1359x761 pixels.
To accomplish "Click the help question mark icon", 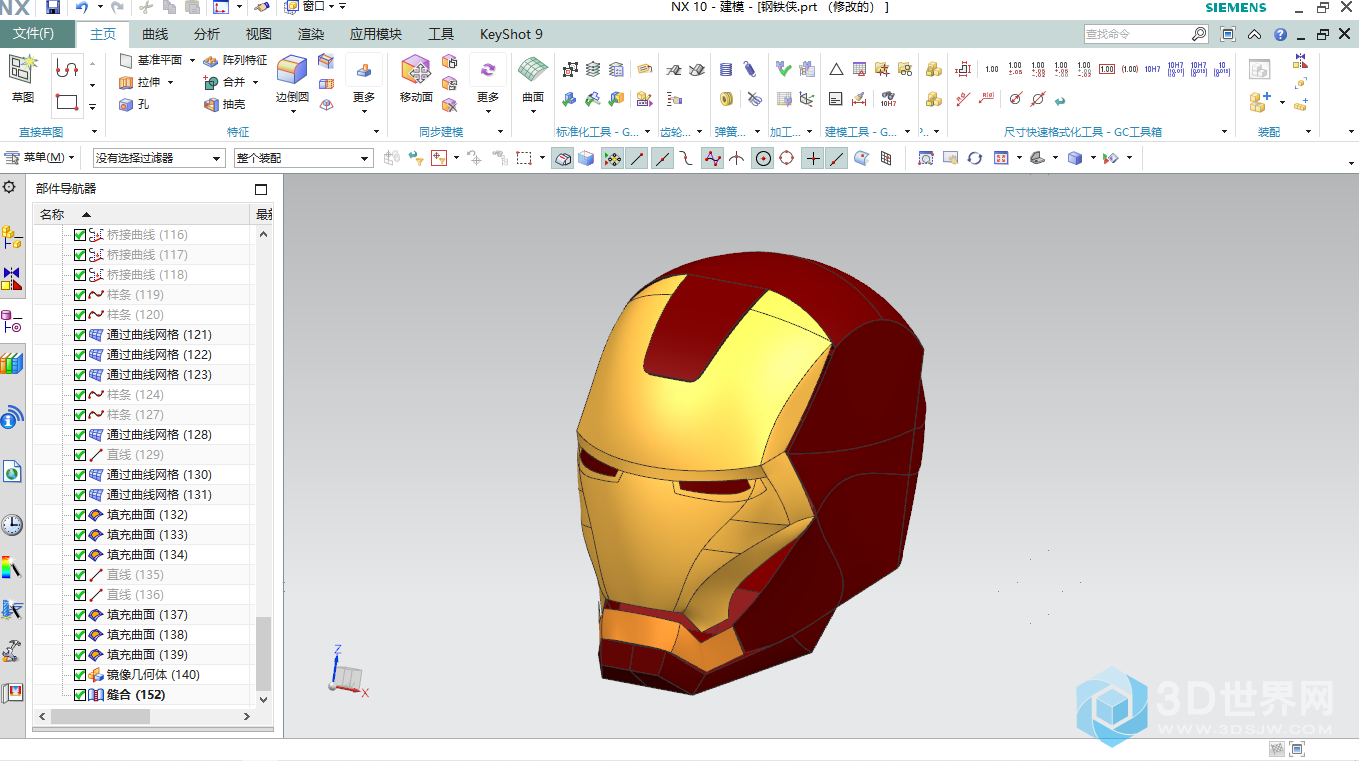I will [1280, 34].
